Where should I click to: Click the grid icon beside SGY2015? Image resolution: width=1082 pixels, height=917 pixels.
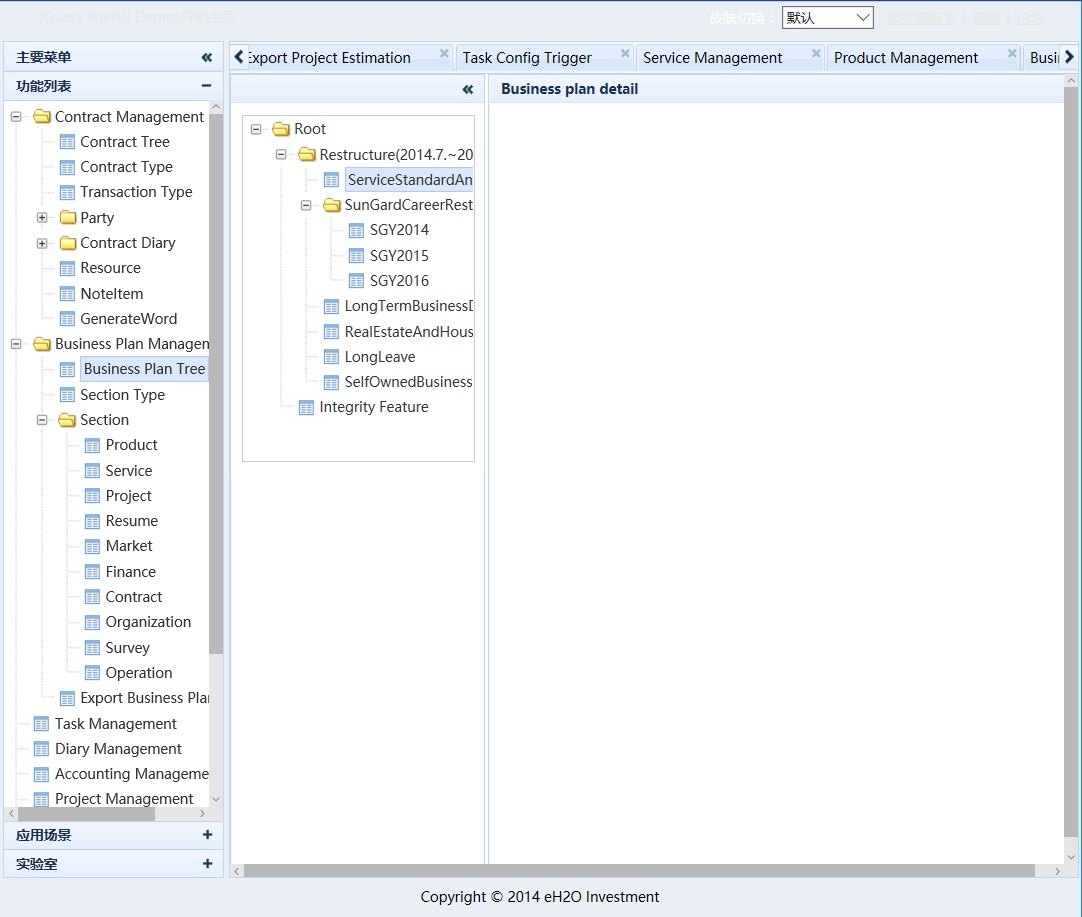tap(356, 256)
